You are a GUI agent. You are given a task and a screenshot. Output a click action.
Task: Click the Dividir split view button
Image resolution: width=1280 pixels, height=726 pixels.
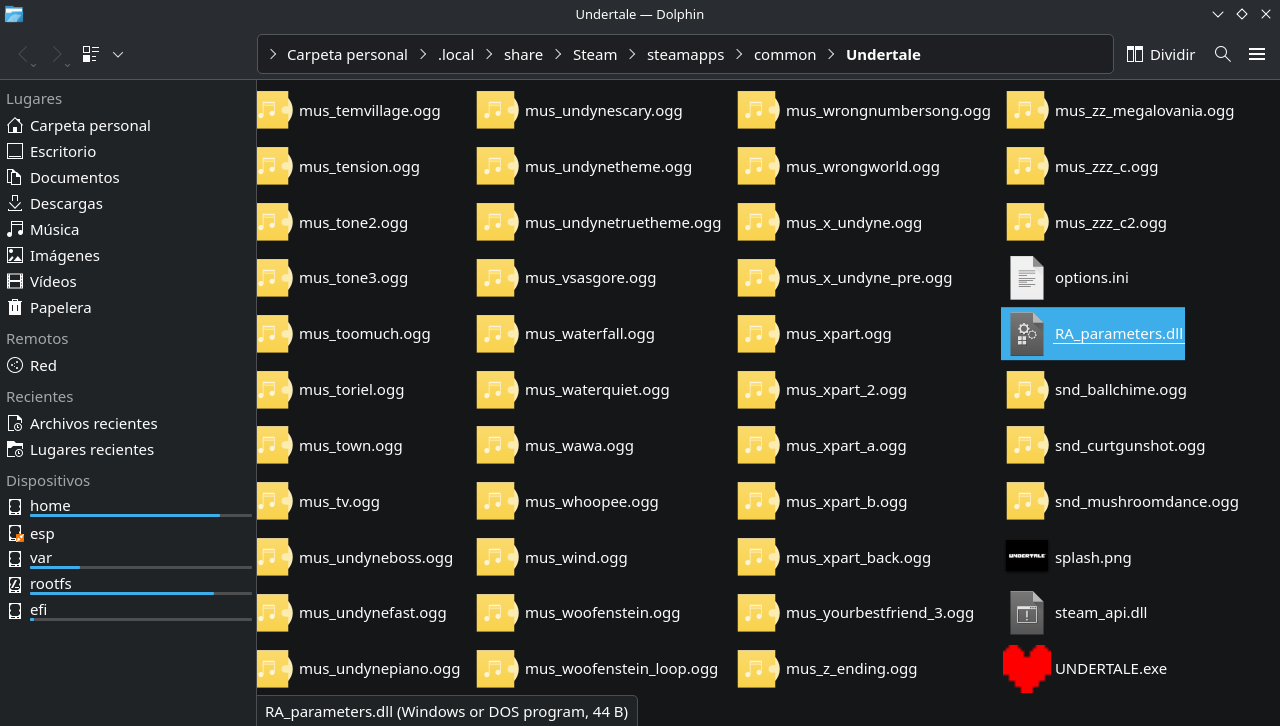1161,54
